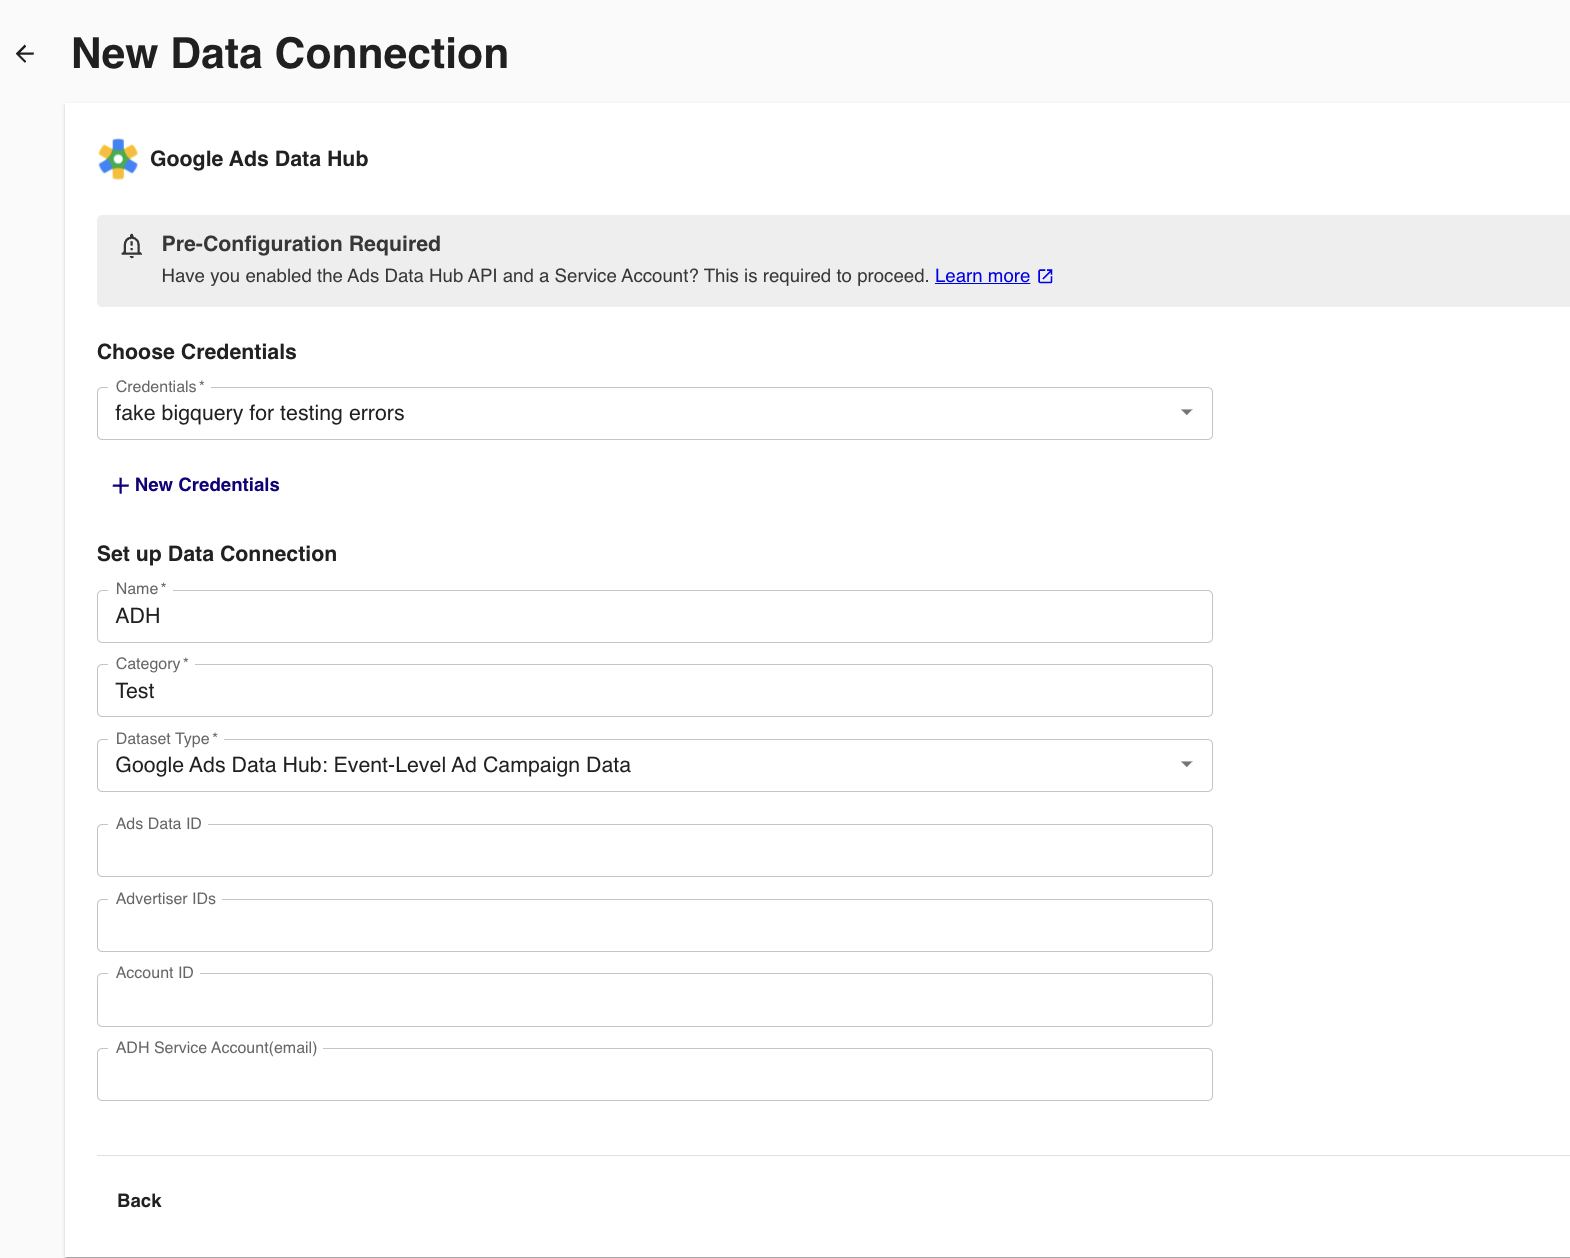Select the Account ID input box

(x=654, y=1000)
